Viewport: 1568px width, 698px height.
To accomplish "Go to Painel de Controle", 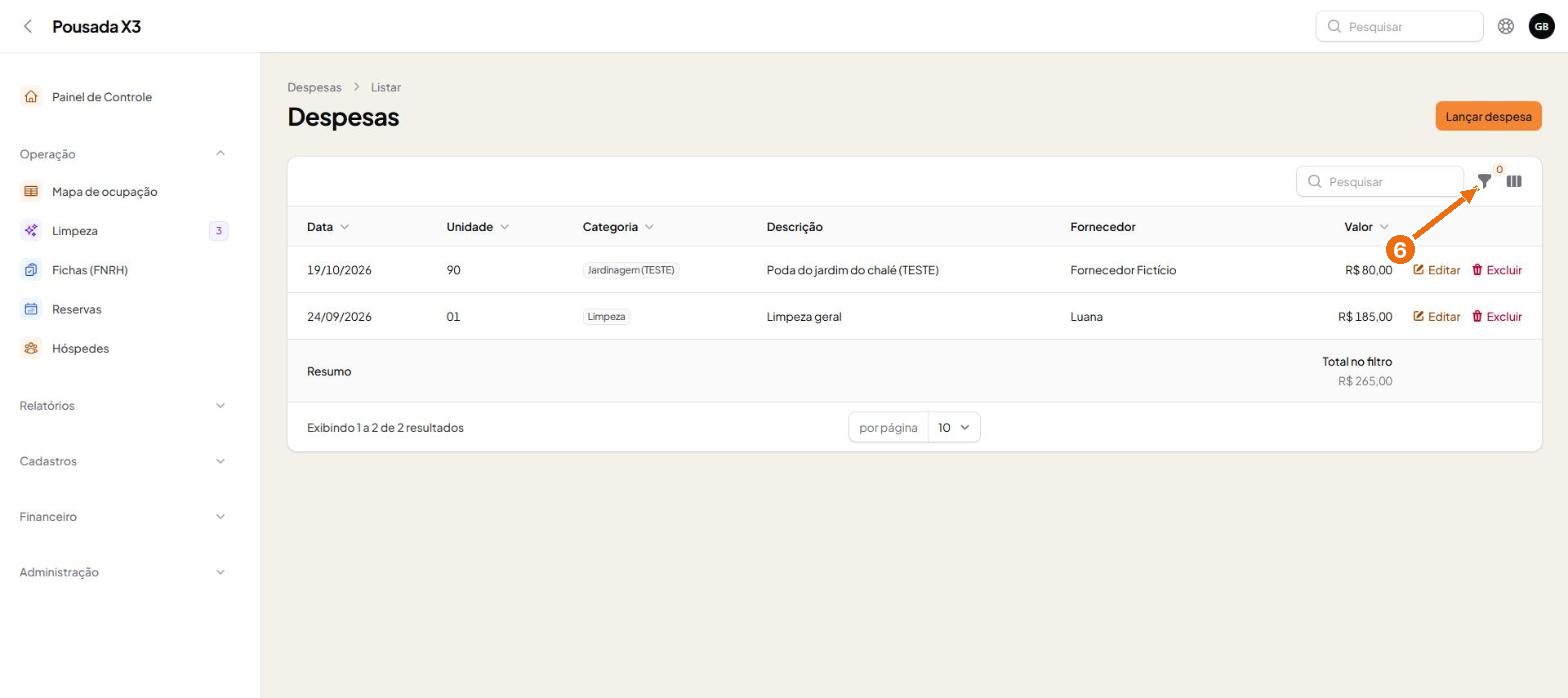I will pos(102,97).
